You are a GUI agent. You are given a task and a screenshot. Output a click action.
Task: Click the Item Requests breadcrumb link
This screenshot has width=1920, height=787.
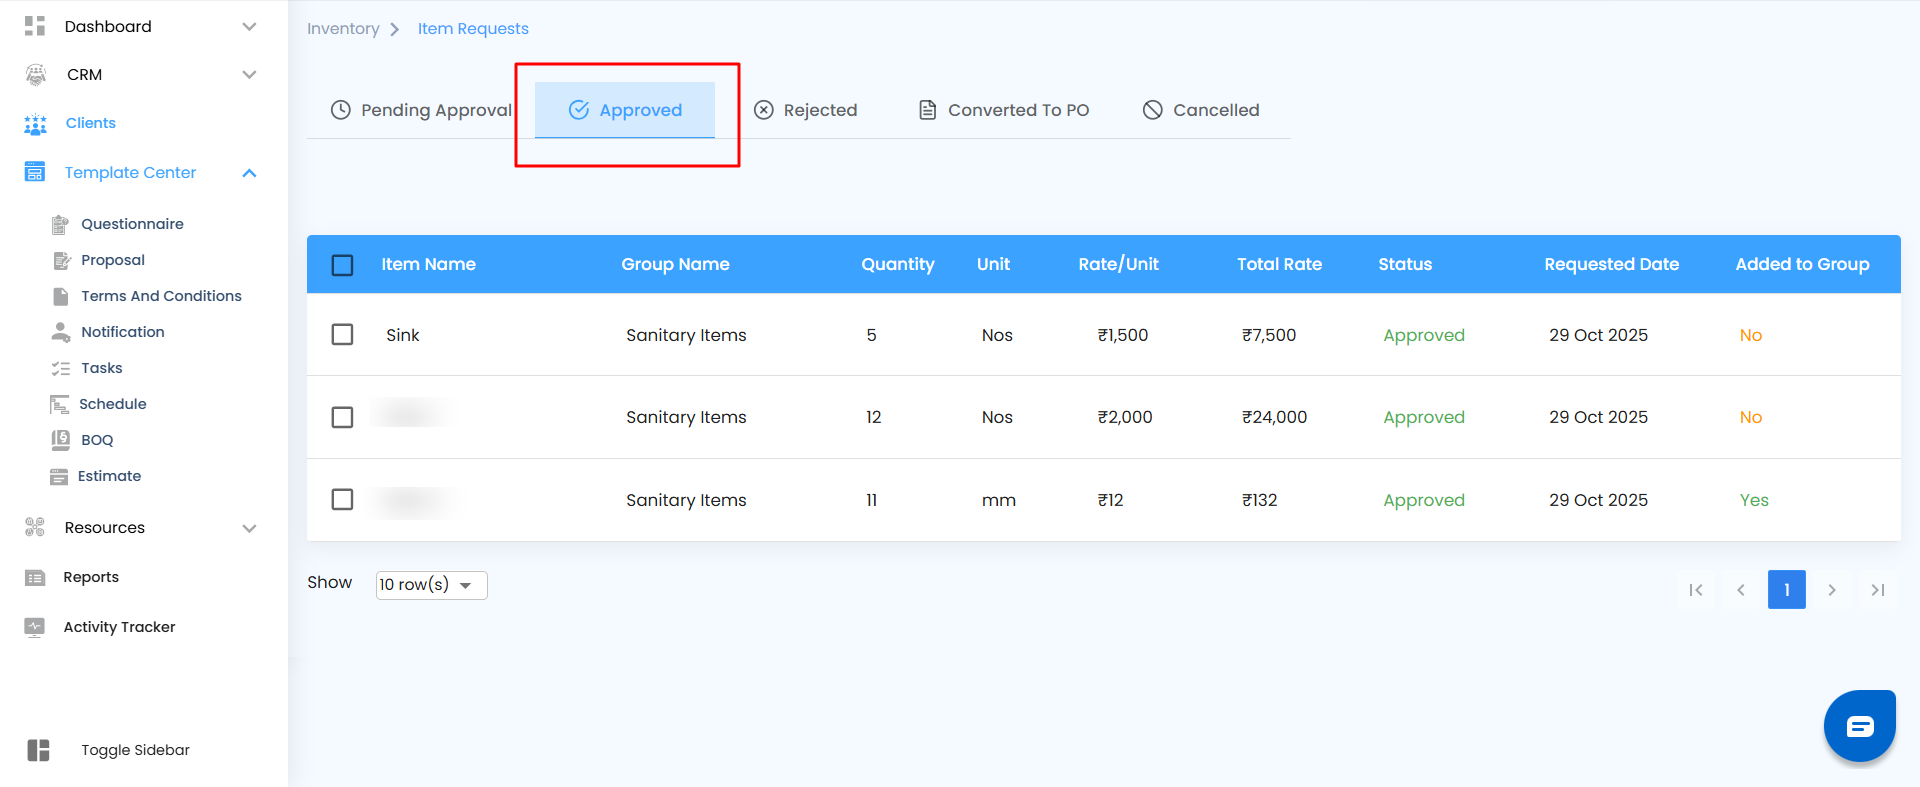click(473, 29)
